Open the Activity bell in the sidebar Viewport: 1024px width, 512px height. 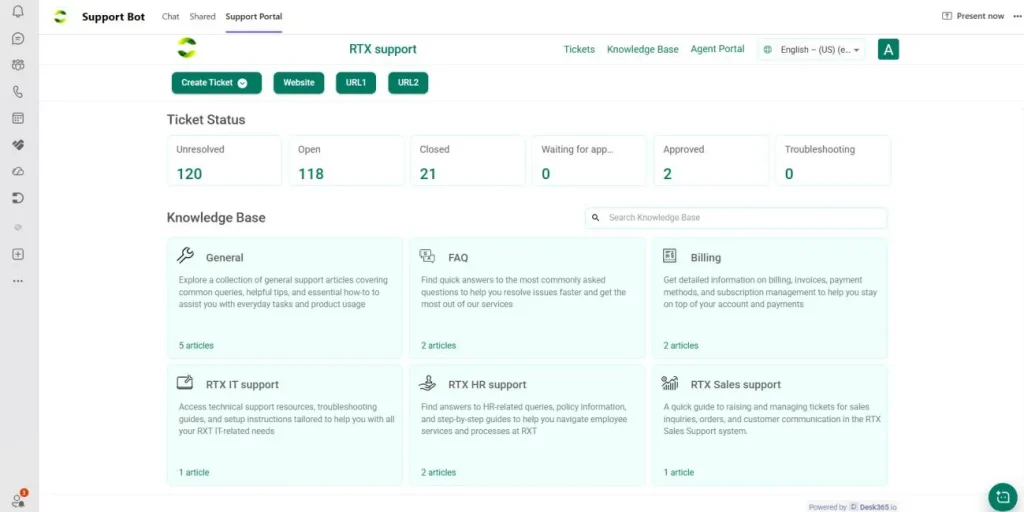18,11
